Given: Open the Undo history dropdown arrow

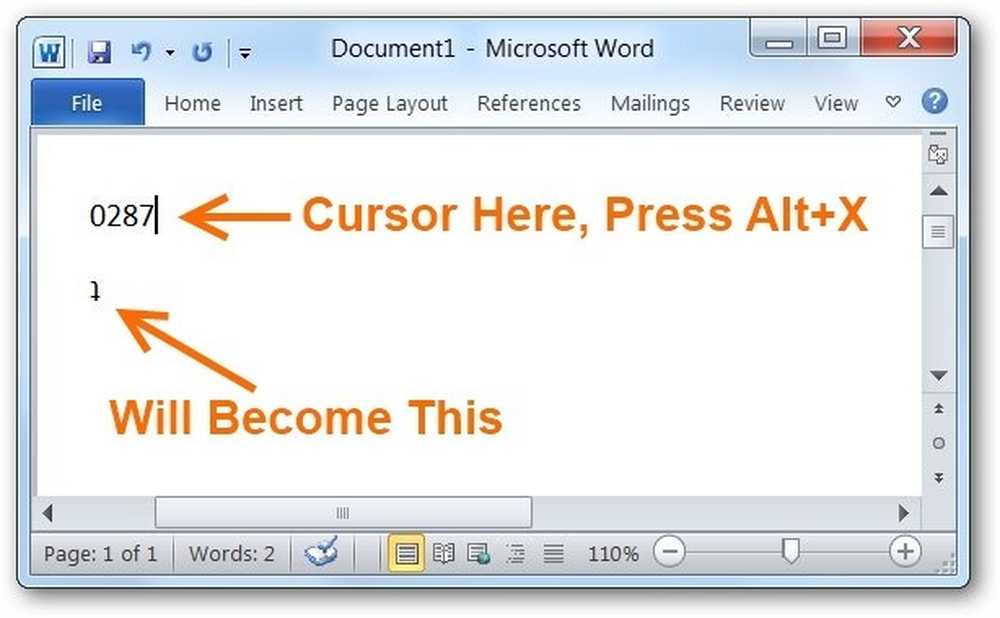Looking at the screenshot, I should 170,52.
